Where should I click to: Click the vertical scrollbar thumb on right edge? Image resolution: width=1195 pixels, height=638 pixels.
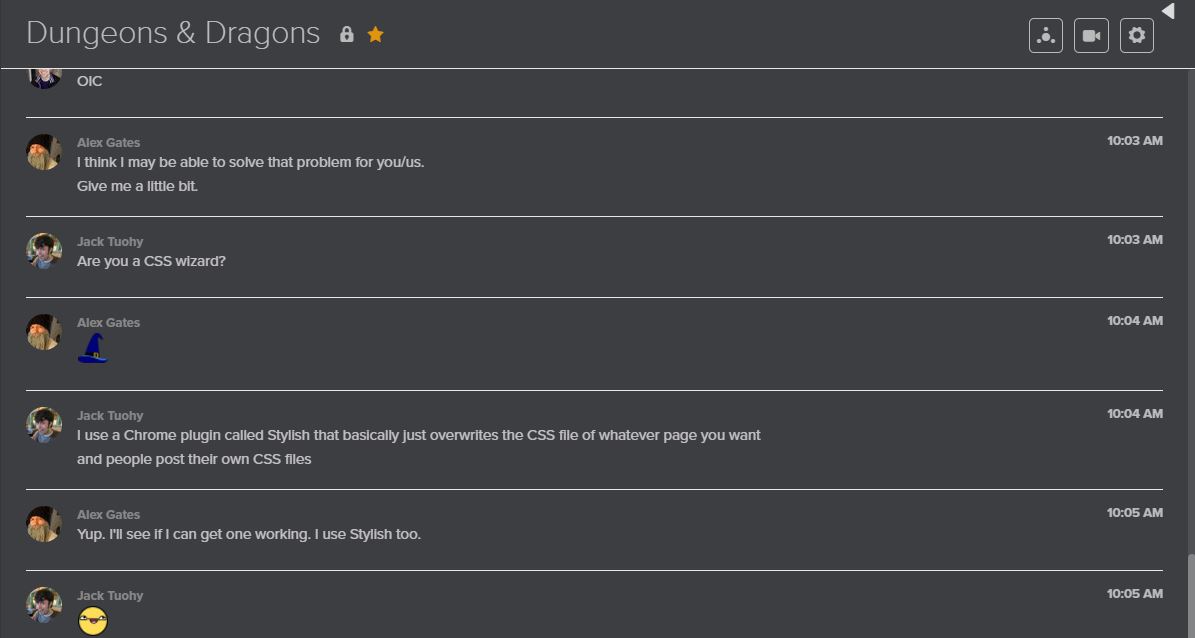click(1190, 596)
